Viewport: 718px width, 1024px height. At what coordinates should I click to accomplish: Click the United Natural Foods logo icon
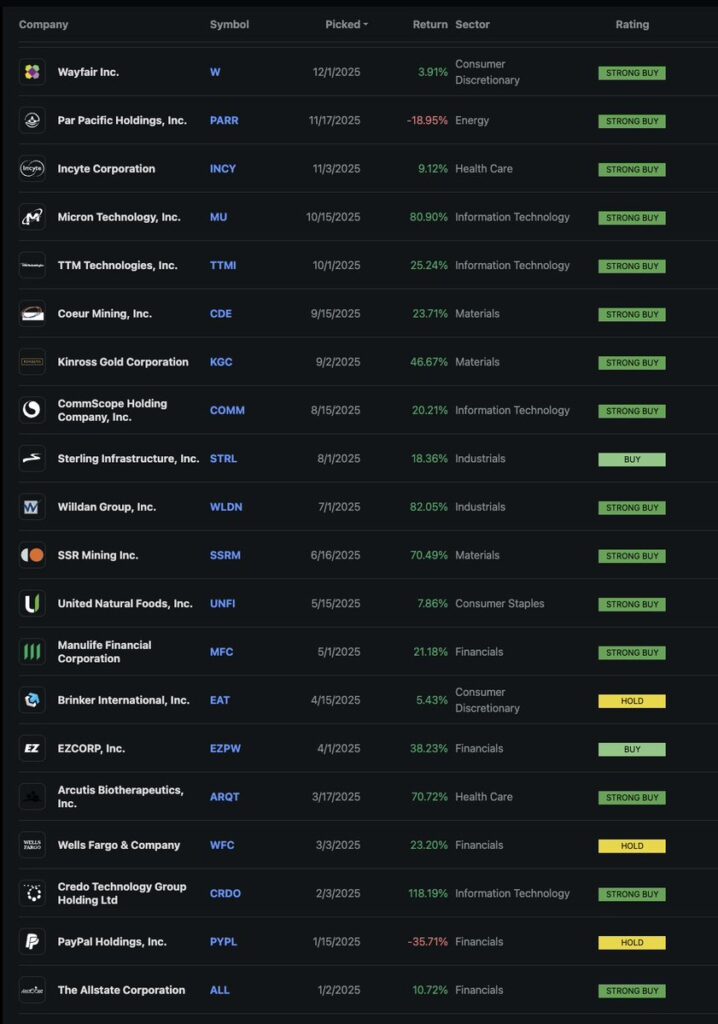[32, 604]
